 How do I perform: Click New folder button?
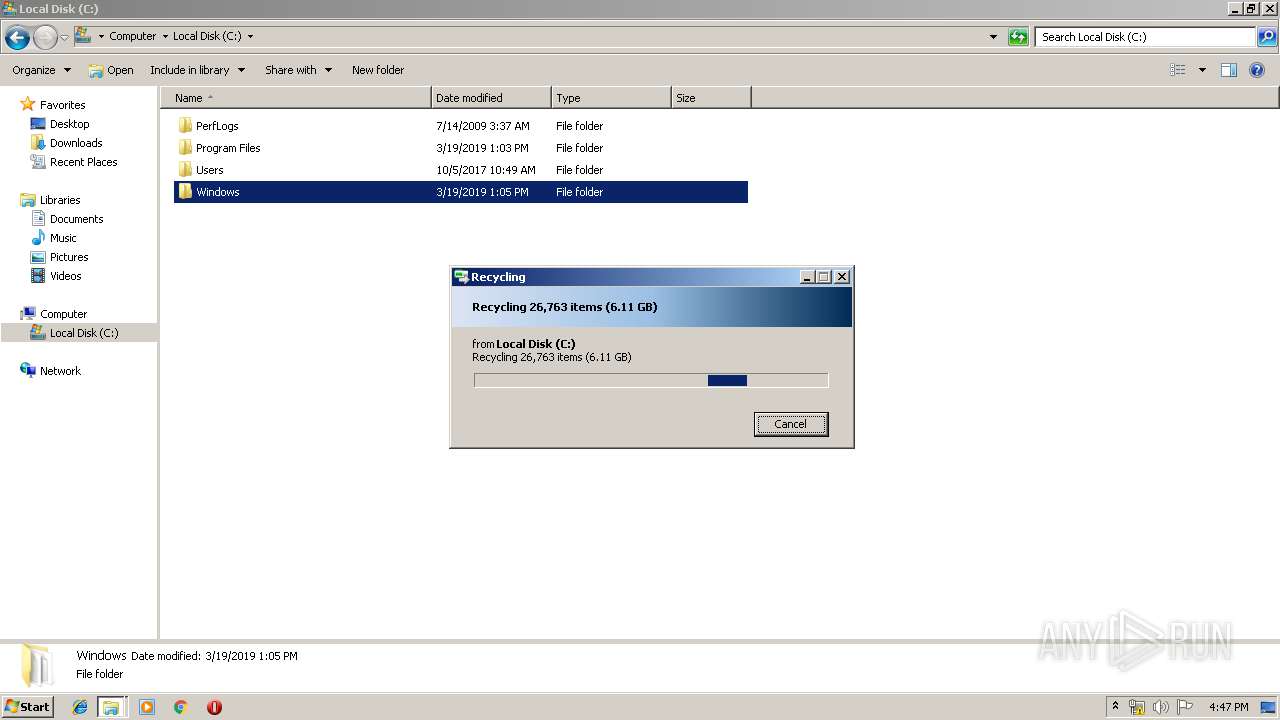point(378,70)
